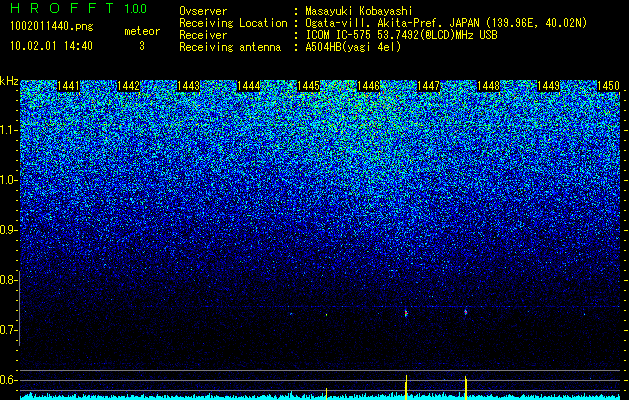Click the 1447 time marker
Screen dimensions: 629x400
428,86
